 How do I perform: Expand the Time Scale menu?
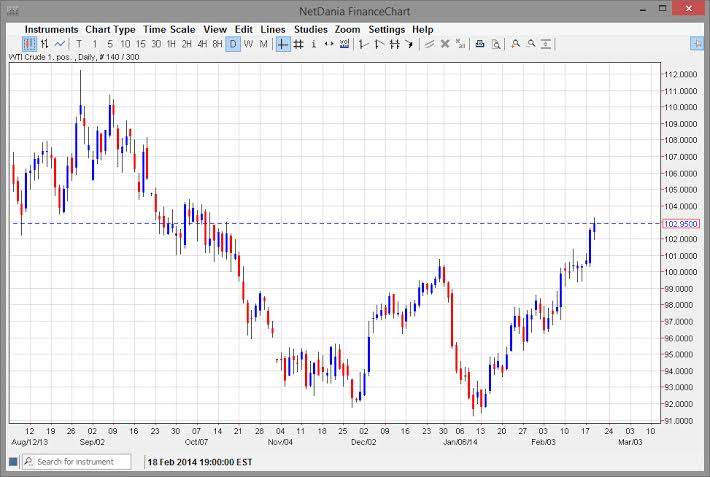169,30
